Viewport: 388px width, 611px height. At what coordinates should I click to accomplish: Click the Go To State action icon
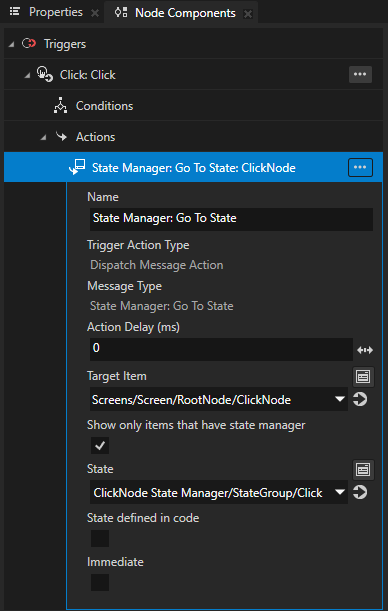[x=77, y=167]
